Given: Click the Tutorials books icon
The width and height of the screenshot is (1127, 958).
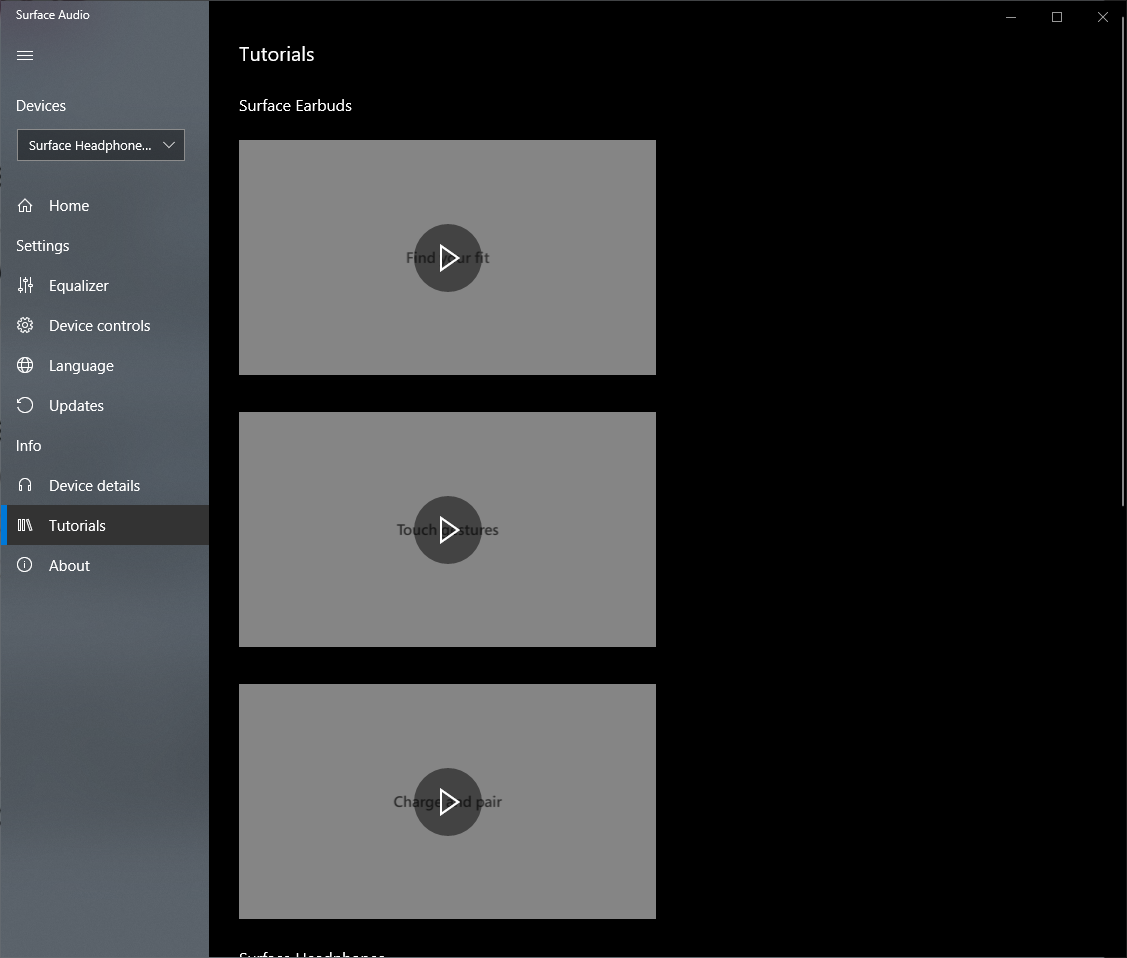Looking at the screenshot, I should point(26,526).
